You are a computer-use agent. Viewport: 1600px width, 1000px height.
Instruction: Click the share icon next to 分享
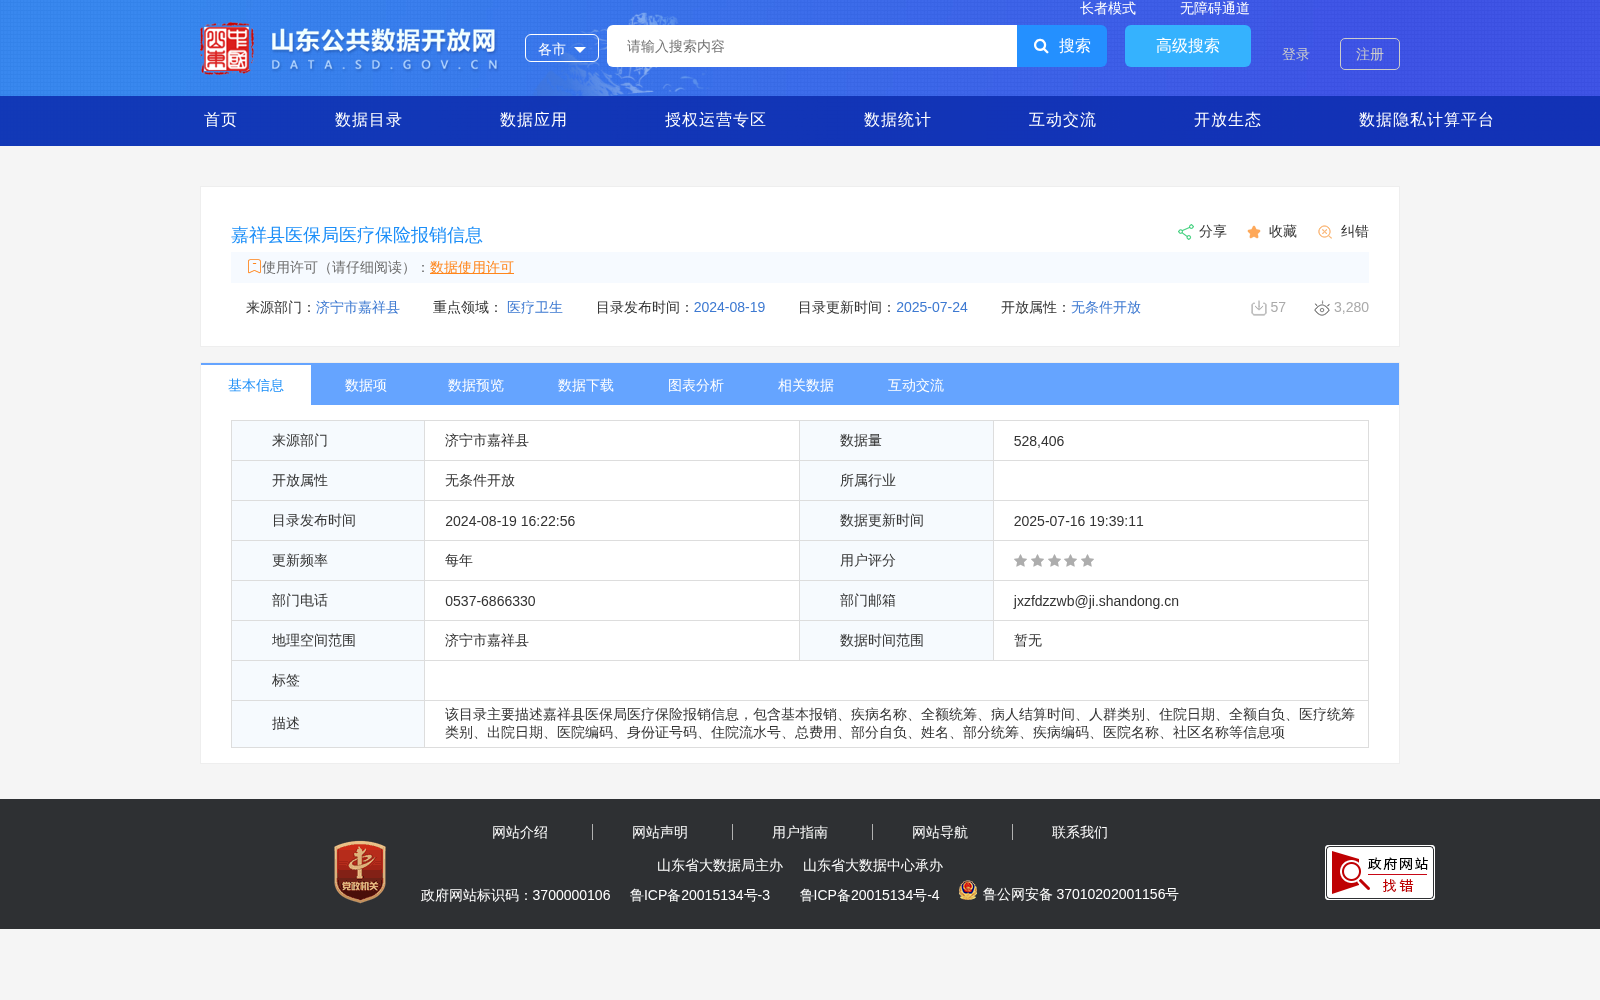(1185, 232)
